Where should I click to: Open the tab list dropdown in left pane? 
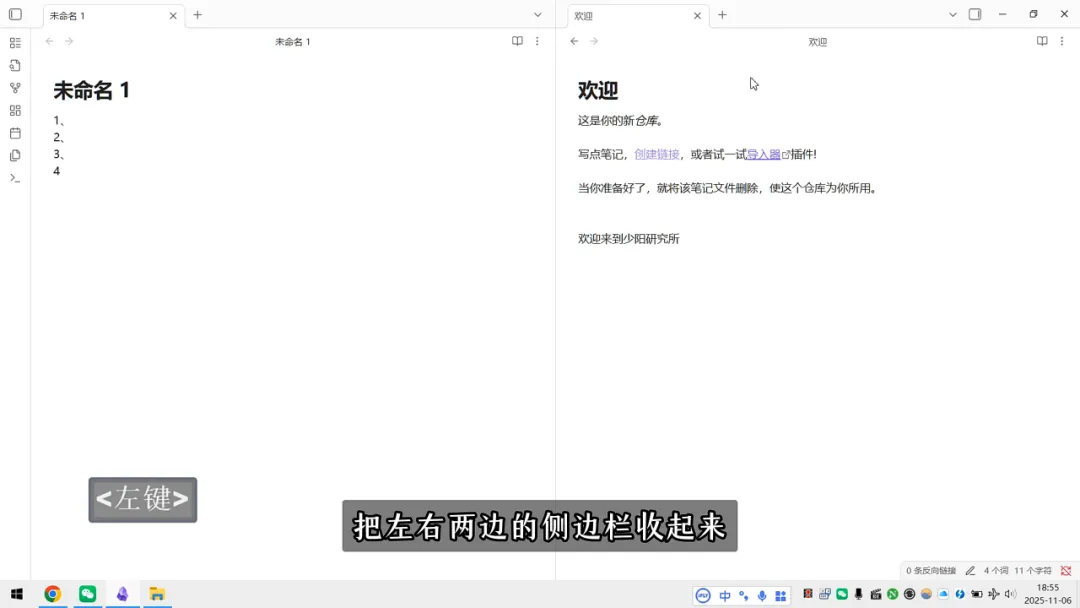click(537, 14)
